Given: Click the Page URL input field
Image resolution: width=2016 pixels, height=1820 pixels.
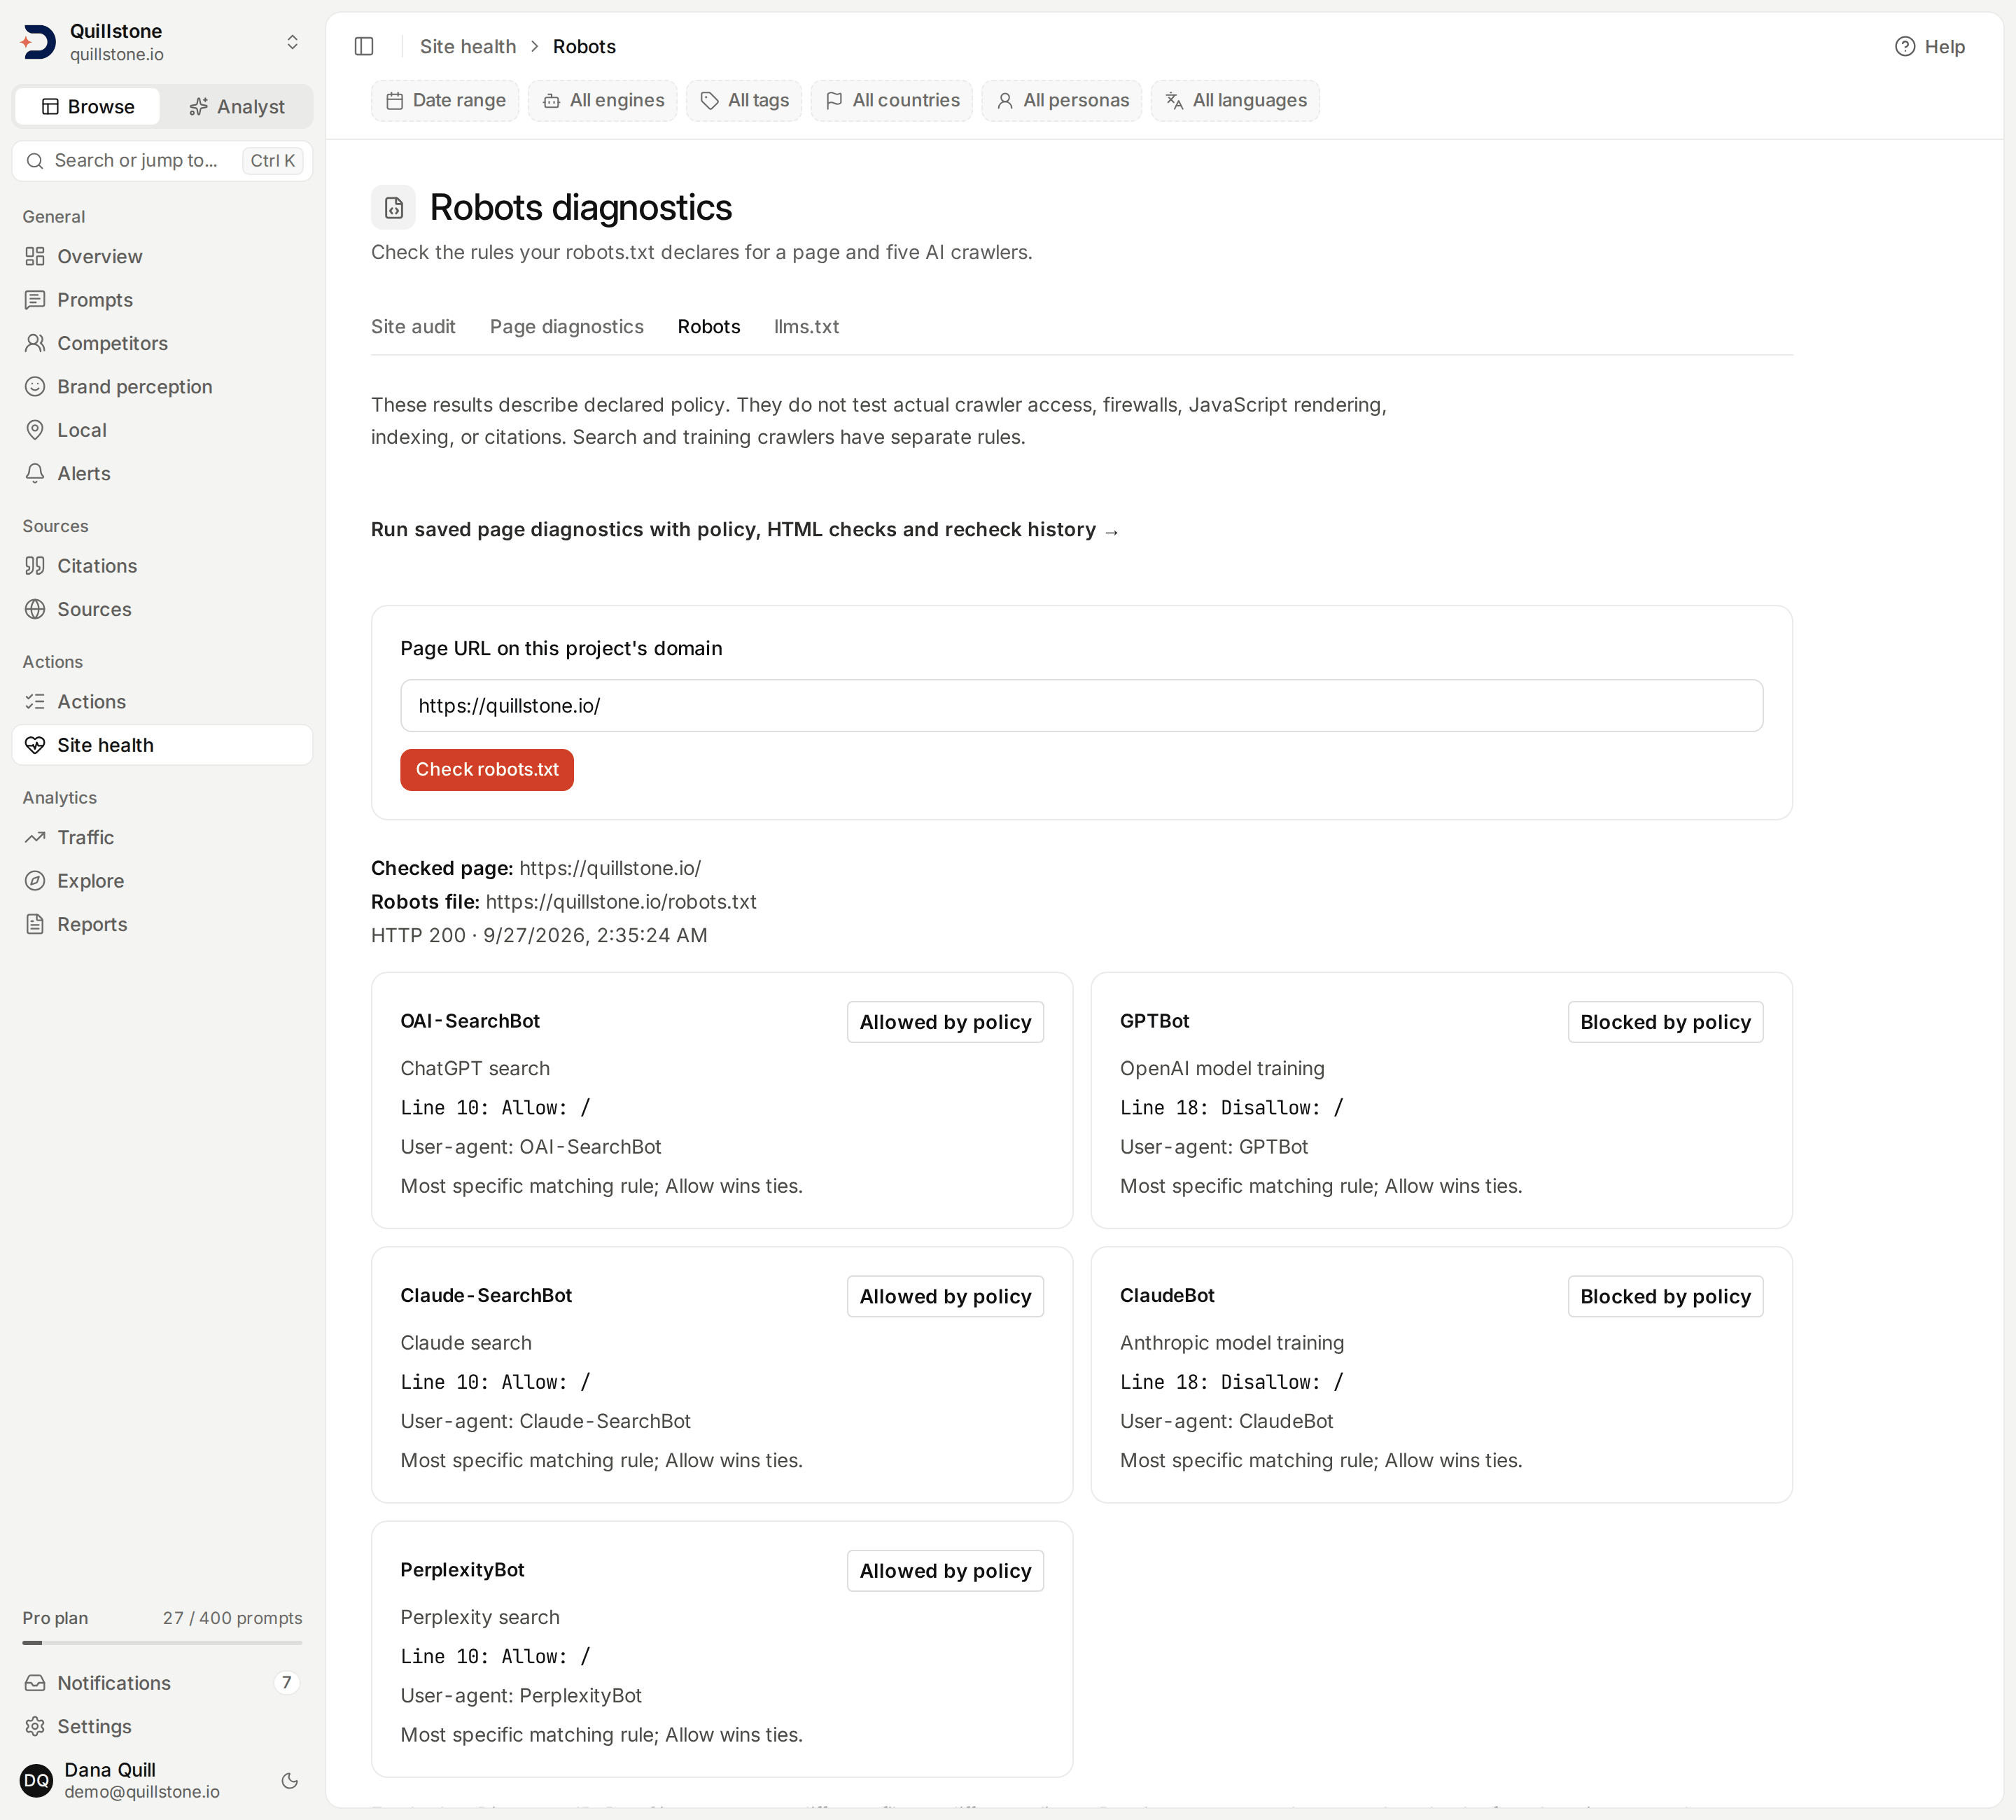Looking at the screenshot, I should point(1082,706).
